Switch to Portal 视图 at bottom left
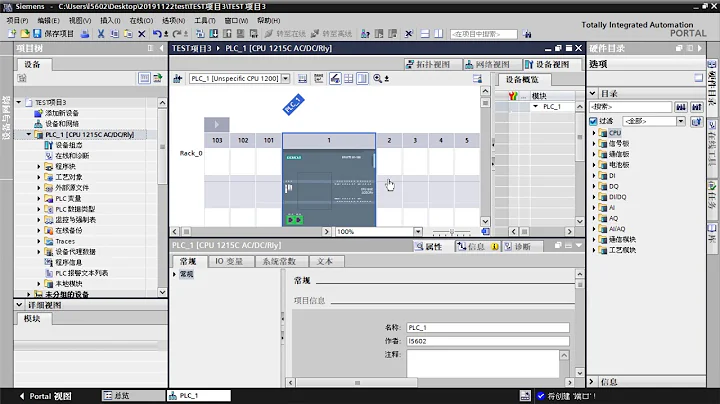 [45, 396]
